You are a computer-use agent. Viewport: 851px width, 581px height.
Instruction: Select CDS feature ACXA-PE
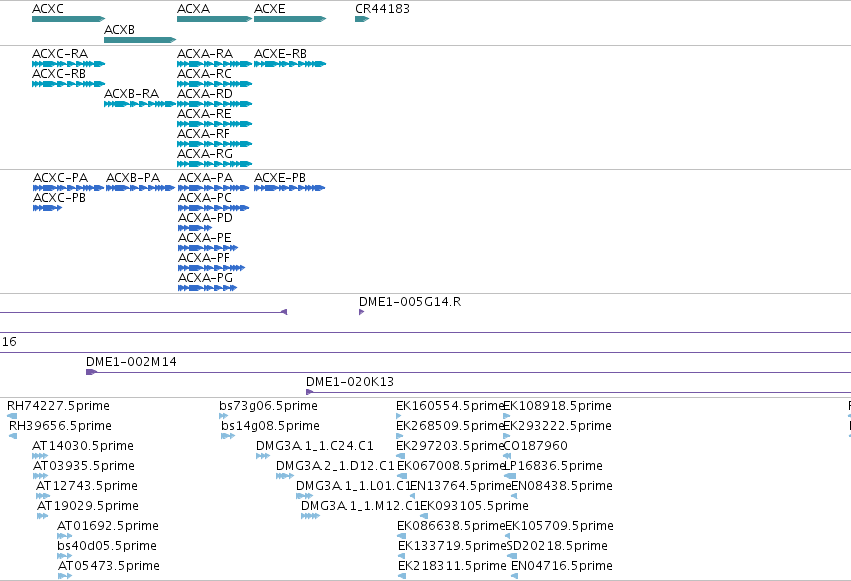tap(208, 248)
